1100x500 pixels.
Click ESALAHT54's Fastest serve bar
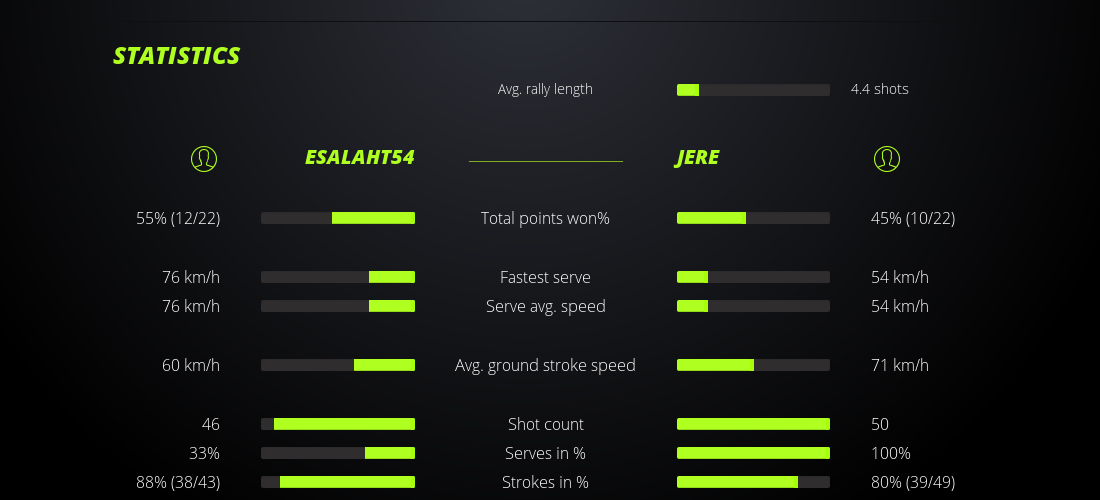pos(338,277)
